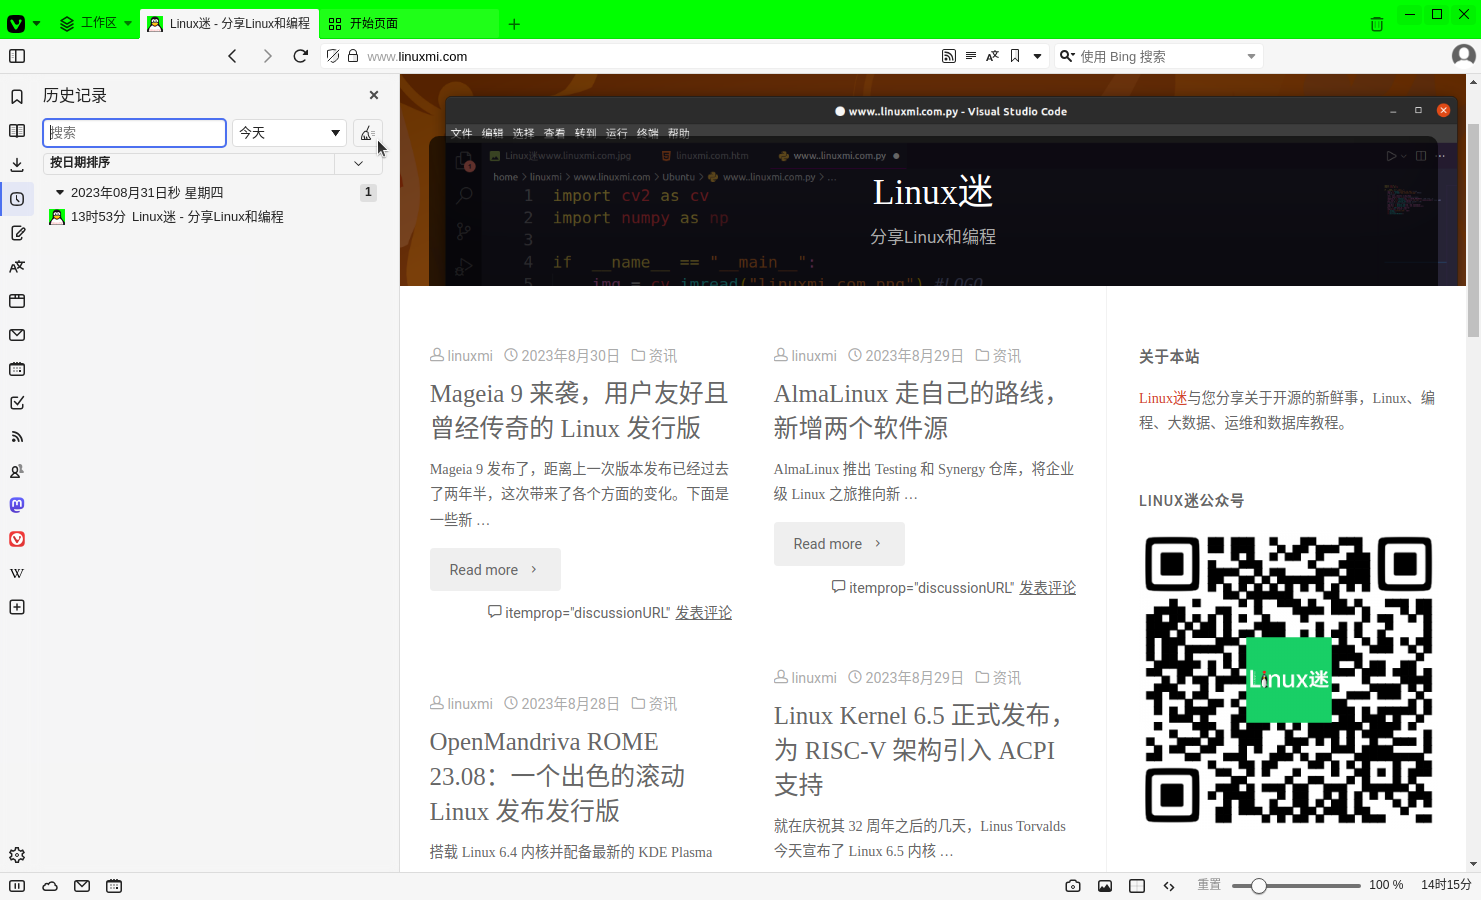
Task: Open OpenMandriva ROME article title
Action: (557, 776)
